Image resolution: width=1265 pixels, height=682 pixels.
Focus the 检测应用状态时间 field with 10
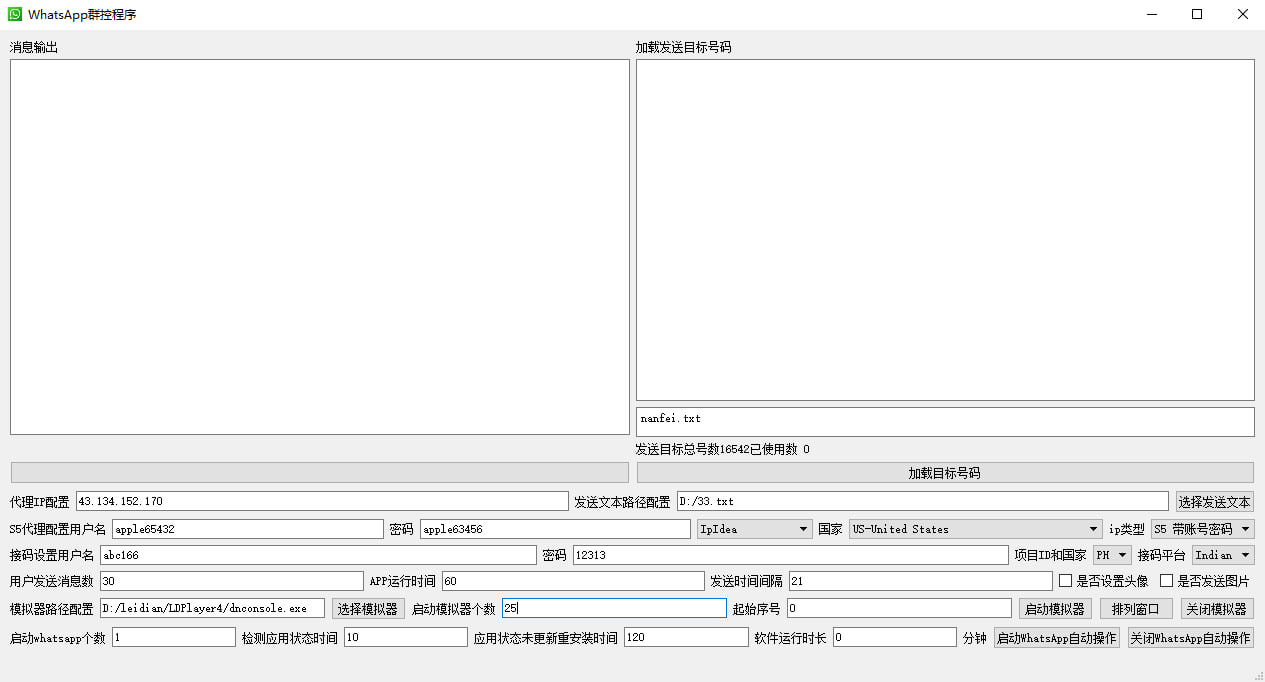[406, 637]
